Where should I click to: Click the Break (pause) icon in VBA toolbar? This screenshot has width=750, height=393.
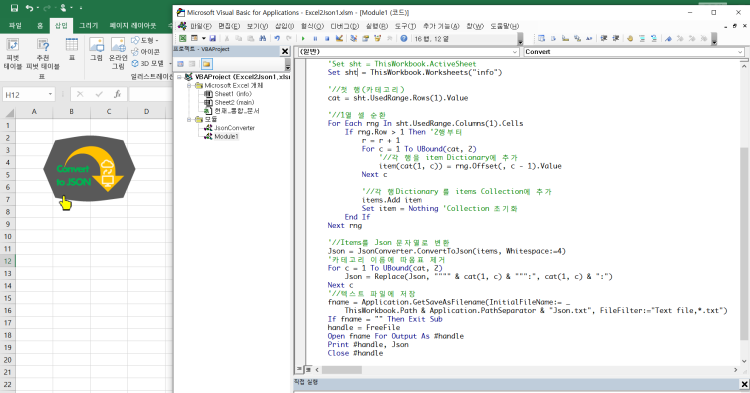315,39
